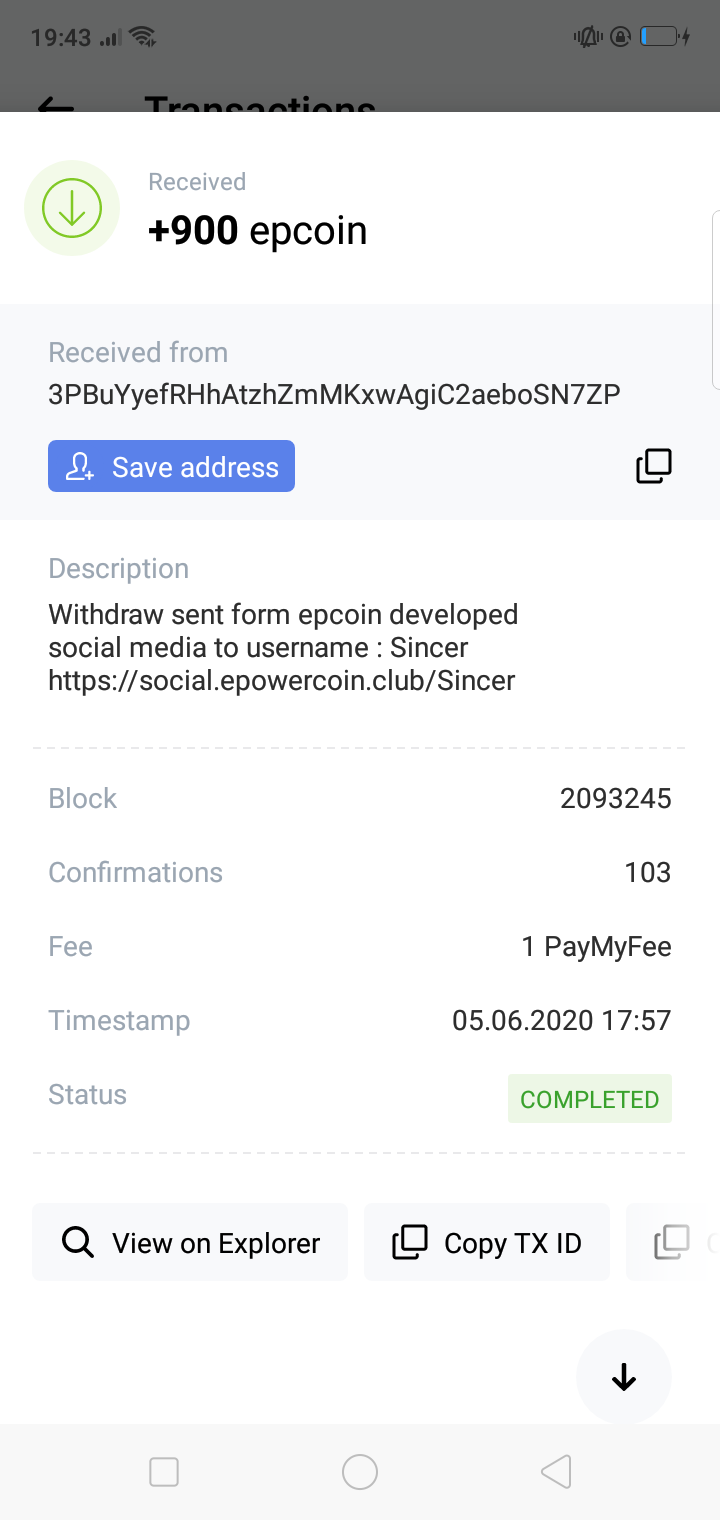Tap the Android home circle button
The width and height of the screenshot is (720, 1520).
pos(360,1472)
